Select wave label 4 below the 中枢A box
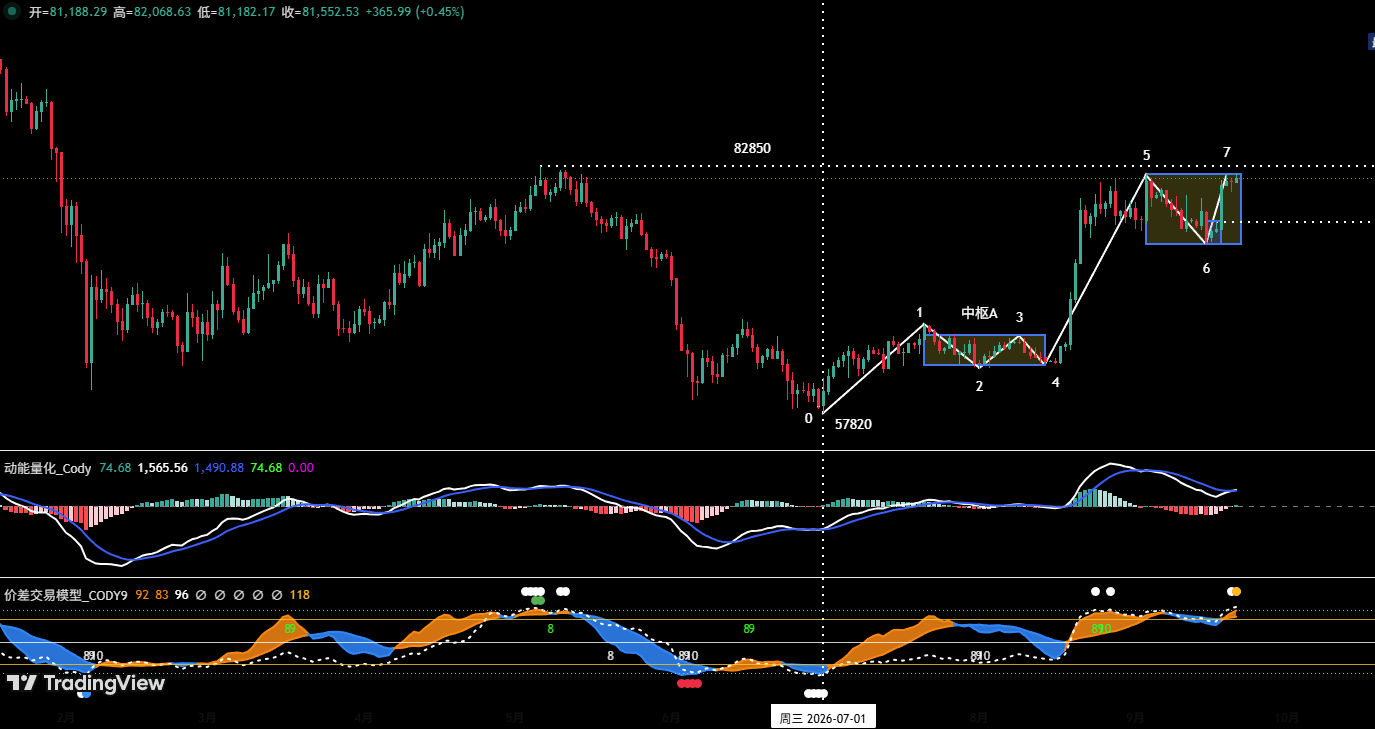The height and width of the screenshot is (729, 1375). click(1056, 382)
